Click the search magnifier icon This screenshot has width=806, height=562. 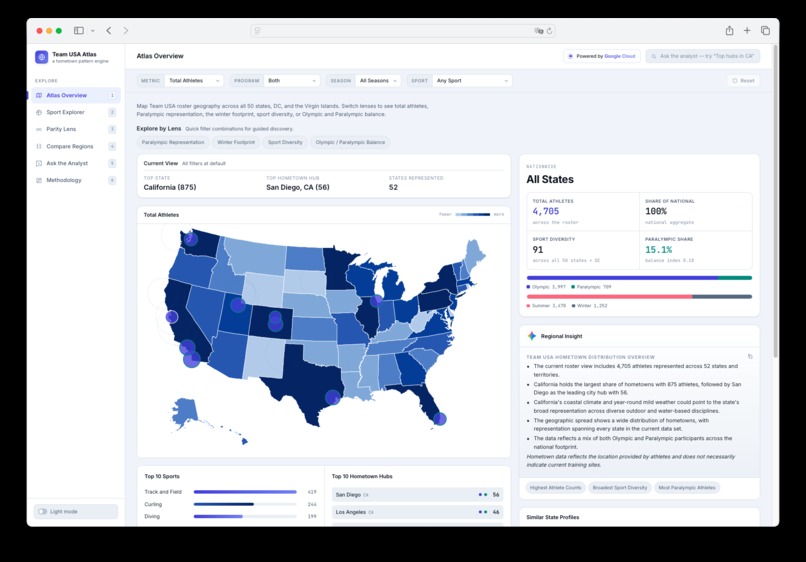click(x=654, y=56)
